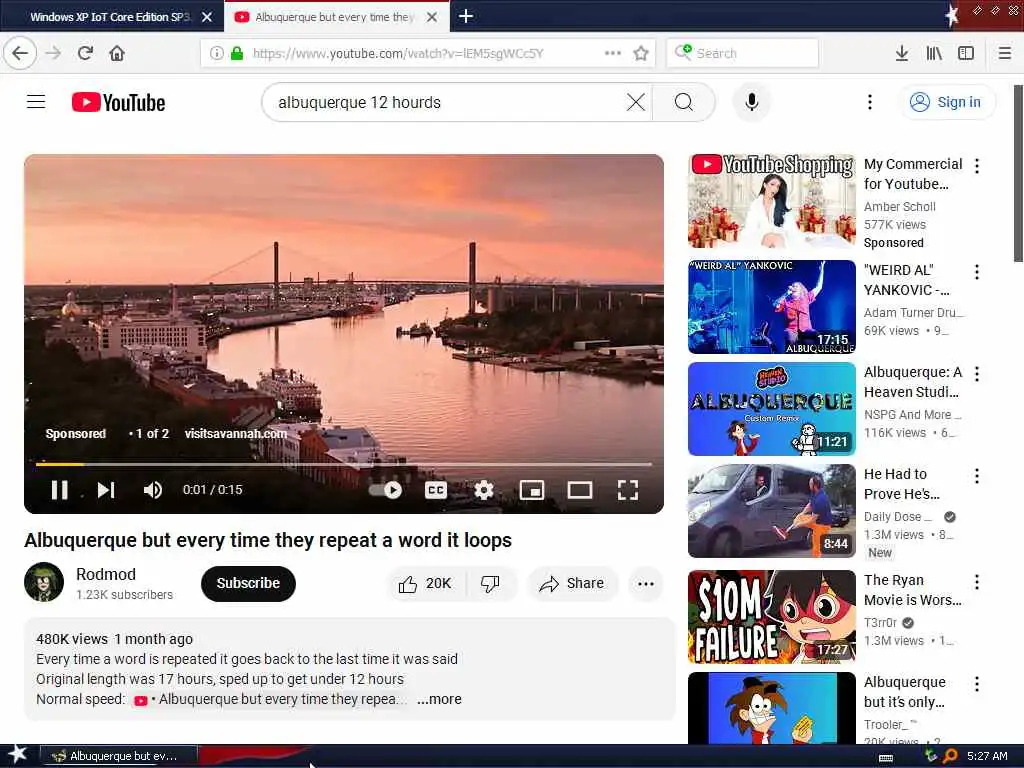The height and width of the screenshot is (768, 1024).
Task: Open the taskbar star Start button
Action: point(18,755)
